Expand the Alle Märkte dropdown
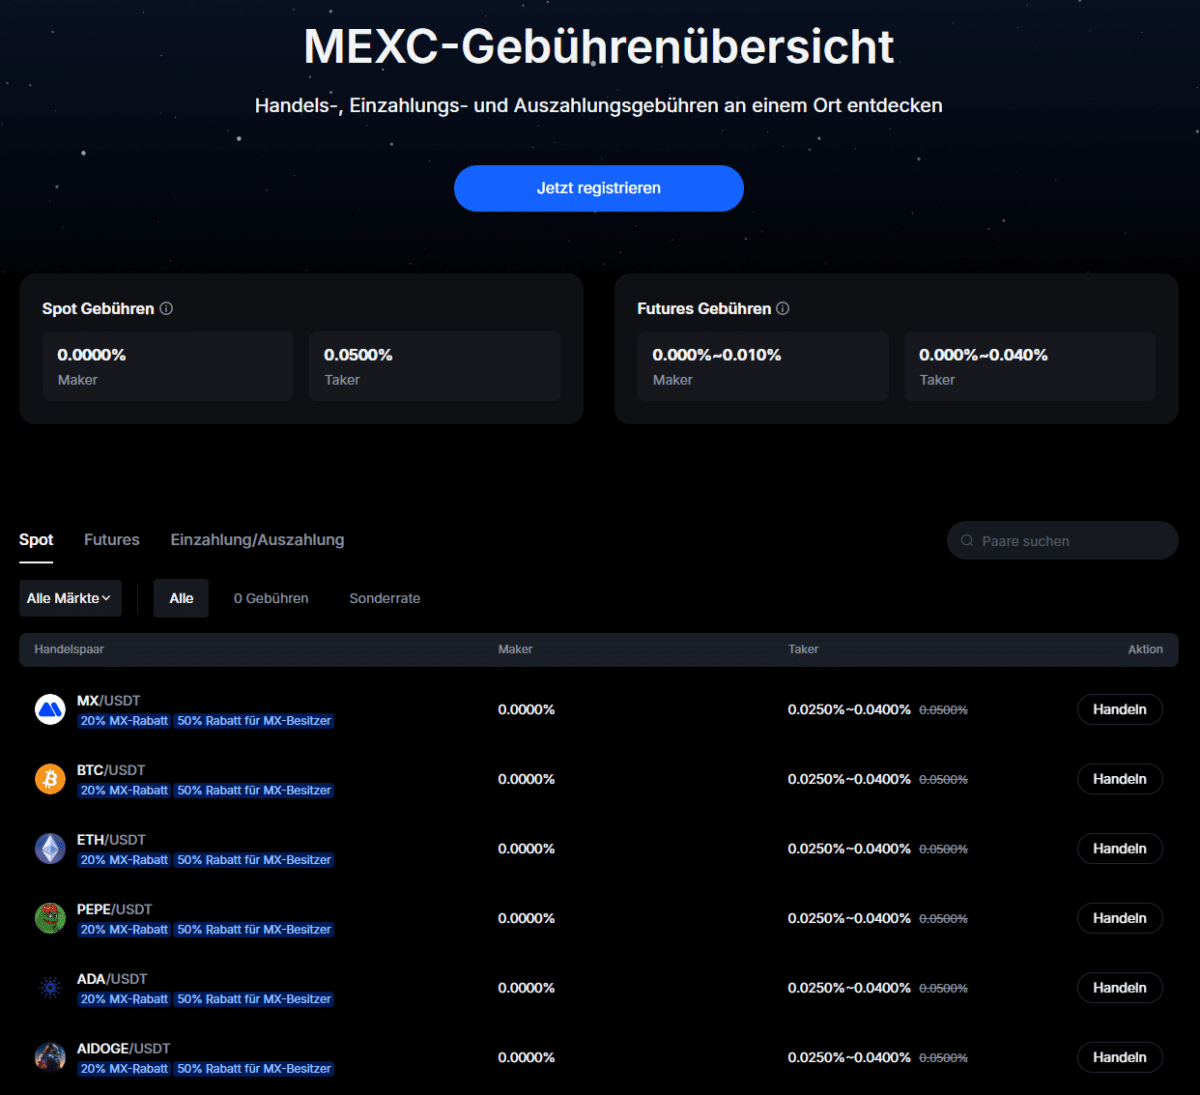The width and height of the screenshot is (1200, 1095). 70,598
